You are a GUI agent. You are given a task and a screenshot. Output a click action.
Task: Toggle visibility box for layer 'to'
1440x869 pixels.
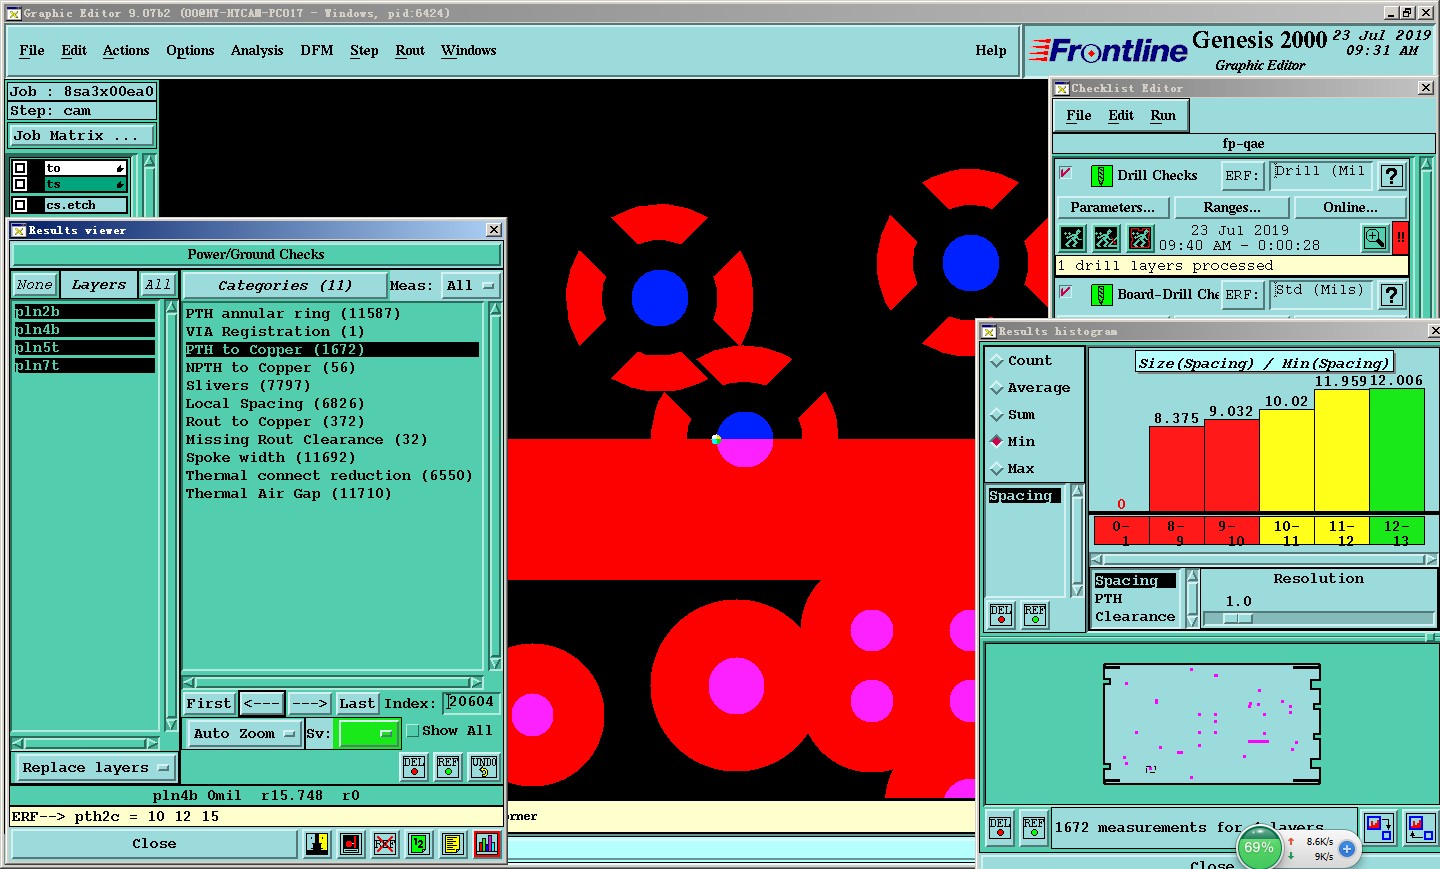click(x=20, y=168)
